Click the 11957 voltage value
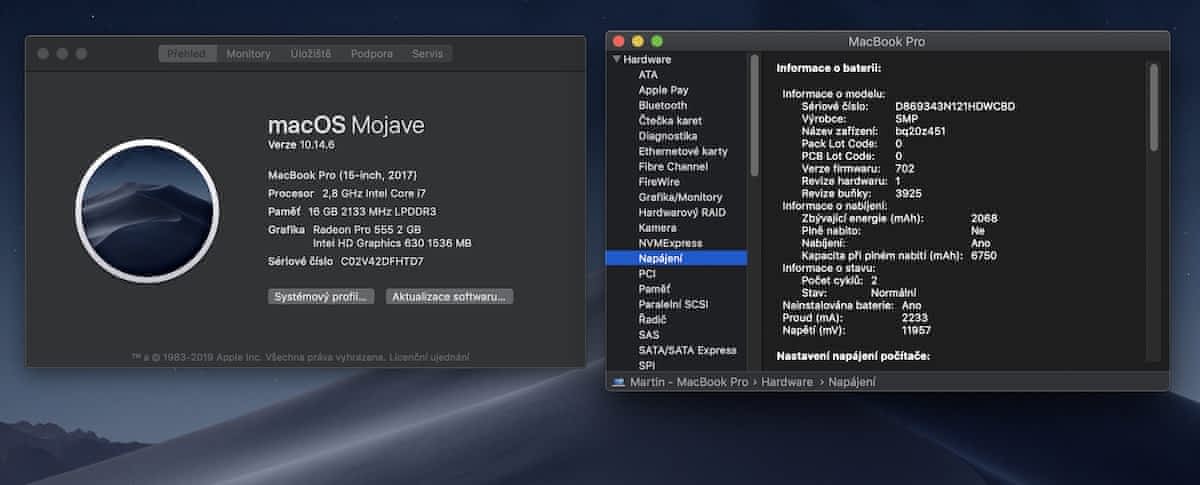The width and height of the screenshot is (1200, 485). (917, 330)
